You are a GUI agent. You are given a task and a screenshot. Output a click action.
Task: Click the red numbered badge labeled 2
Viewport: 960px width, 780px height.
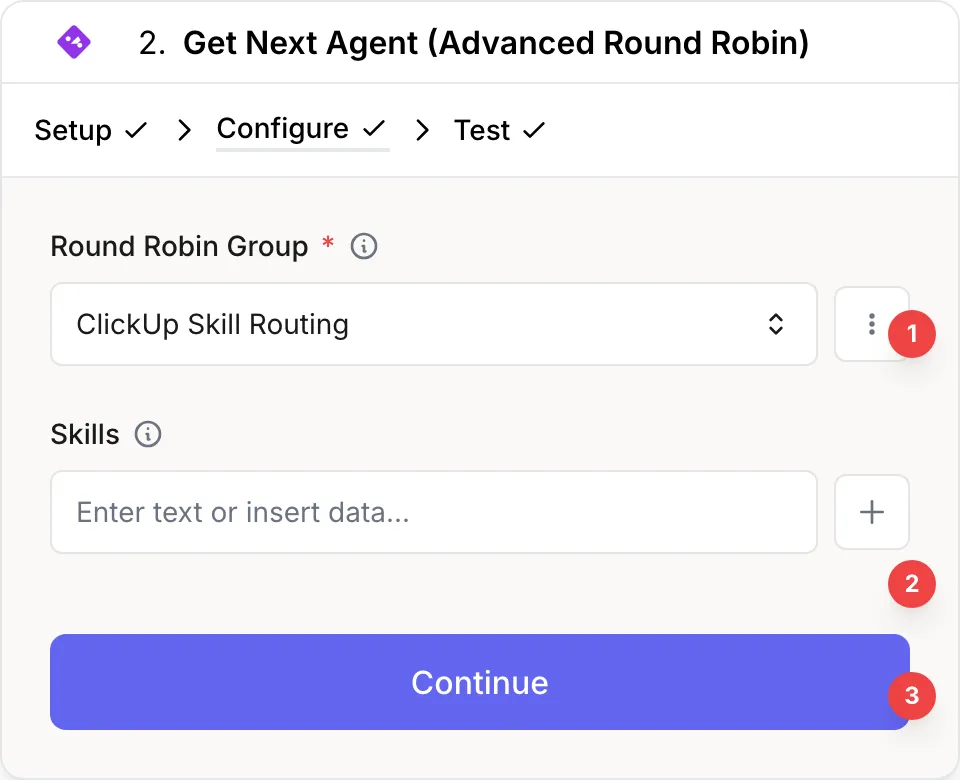(x=911, y=584)
